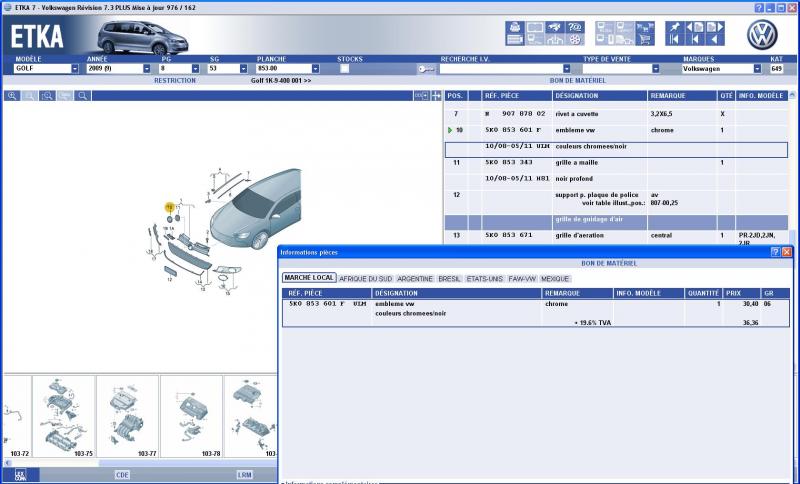Screen dimensions: 800x484
Task: Jump to first with the bar-arrow icon
Action: click(675, 39)
